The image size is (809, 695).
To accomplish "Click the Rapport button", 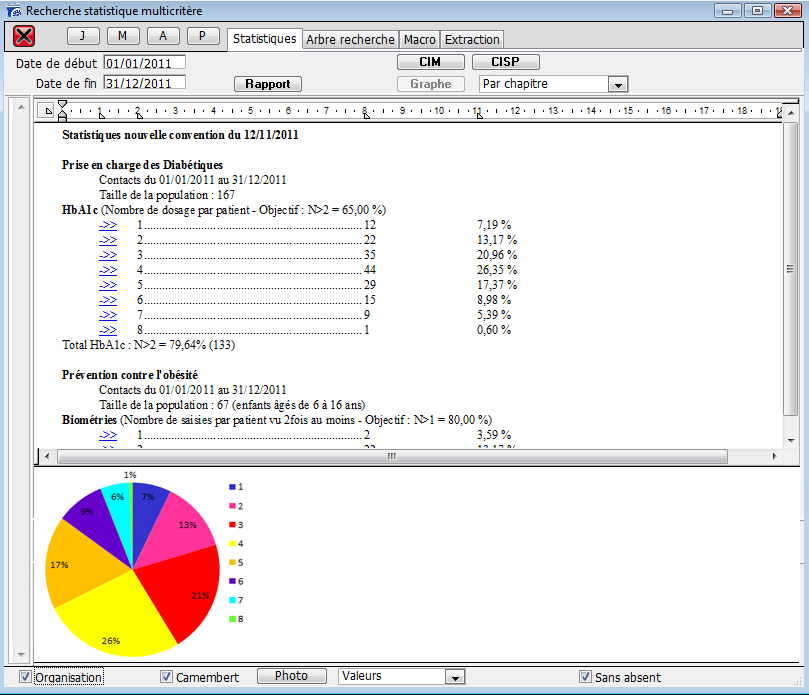I will point(267,84).
